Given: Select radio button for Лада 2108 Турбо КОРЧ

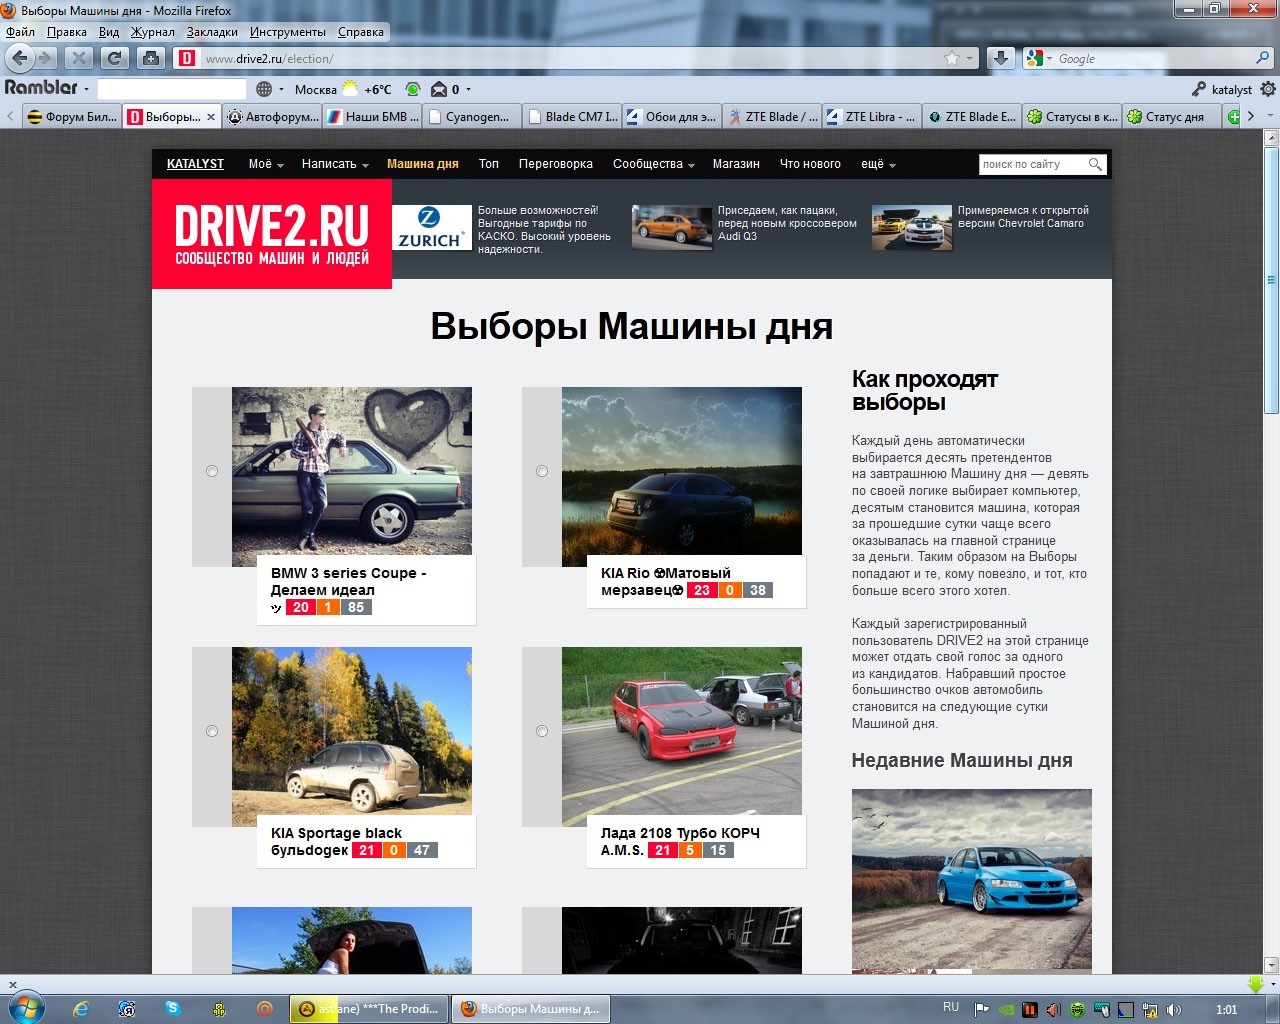Looking at the screenshot, I should coord(542,731).
